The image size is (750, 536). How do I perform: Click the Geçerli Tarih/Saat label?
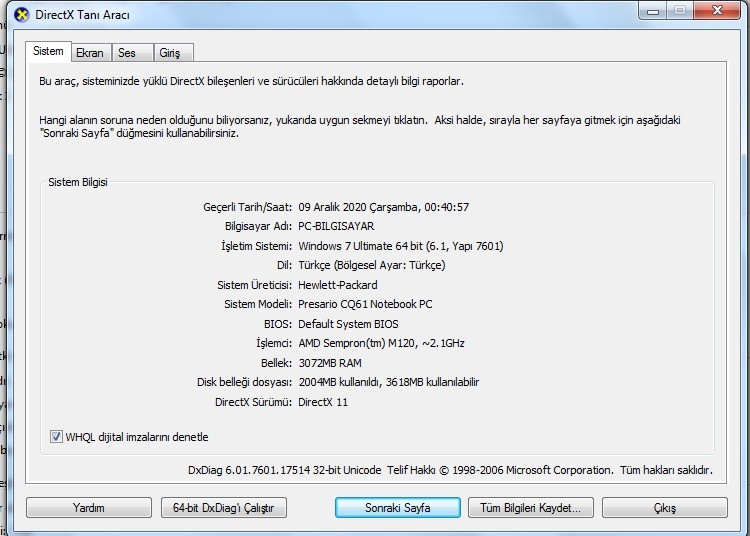click(x=247, y=207)
